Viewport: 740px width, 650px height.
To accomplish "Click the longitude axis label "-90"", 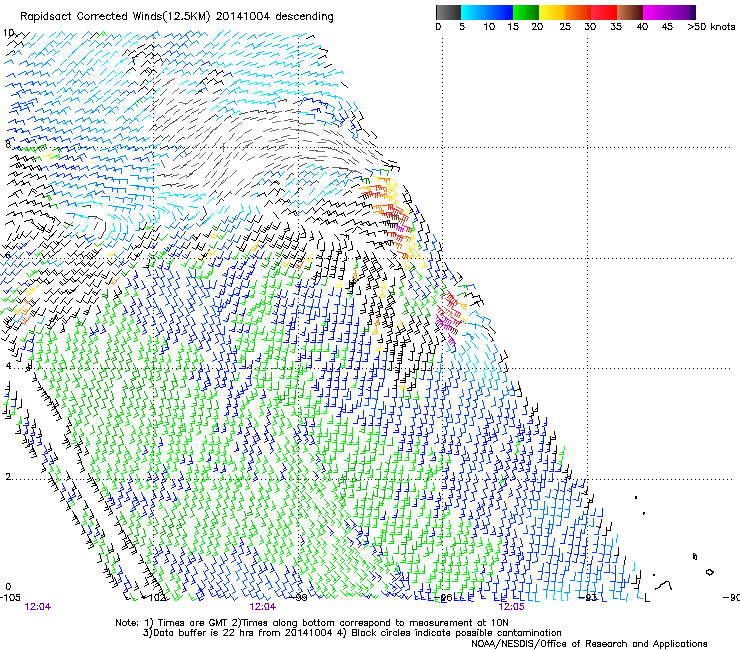I will click(x=732, y=598).
